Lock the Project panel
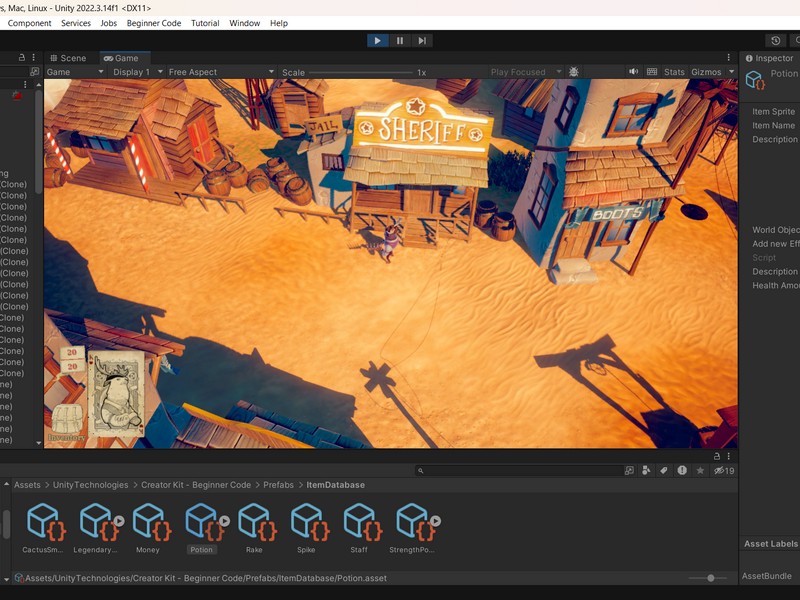Image resolution: width=800 pixels, height=600 pixels. click(x=717, y=456)
